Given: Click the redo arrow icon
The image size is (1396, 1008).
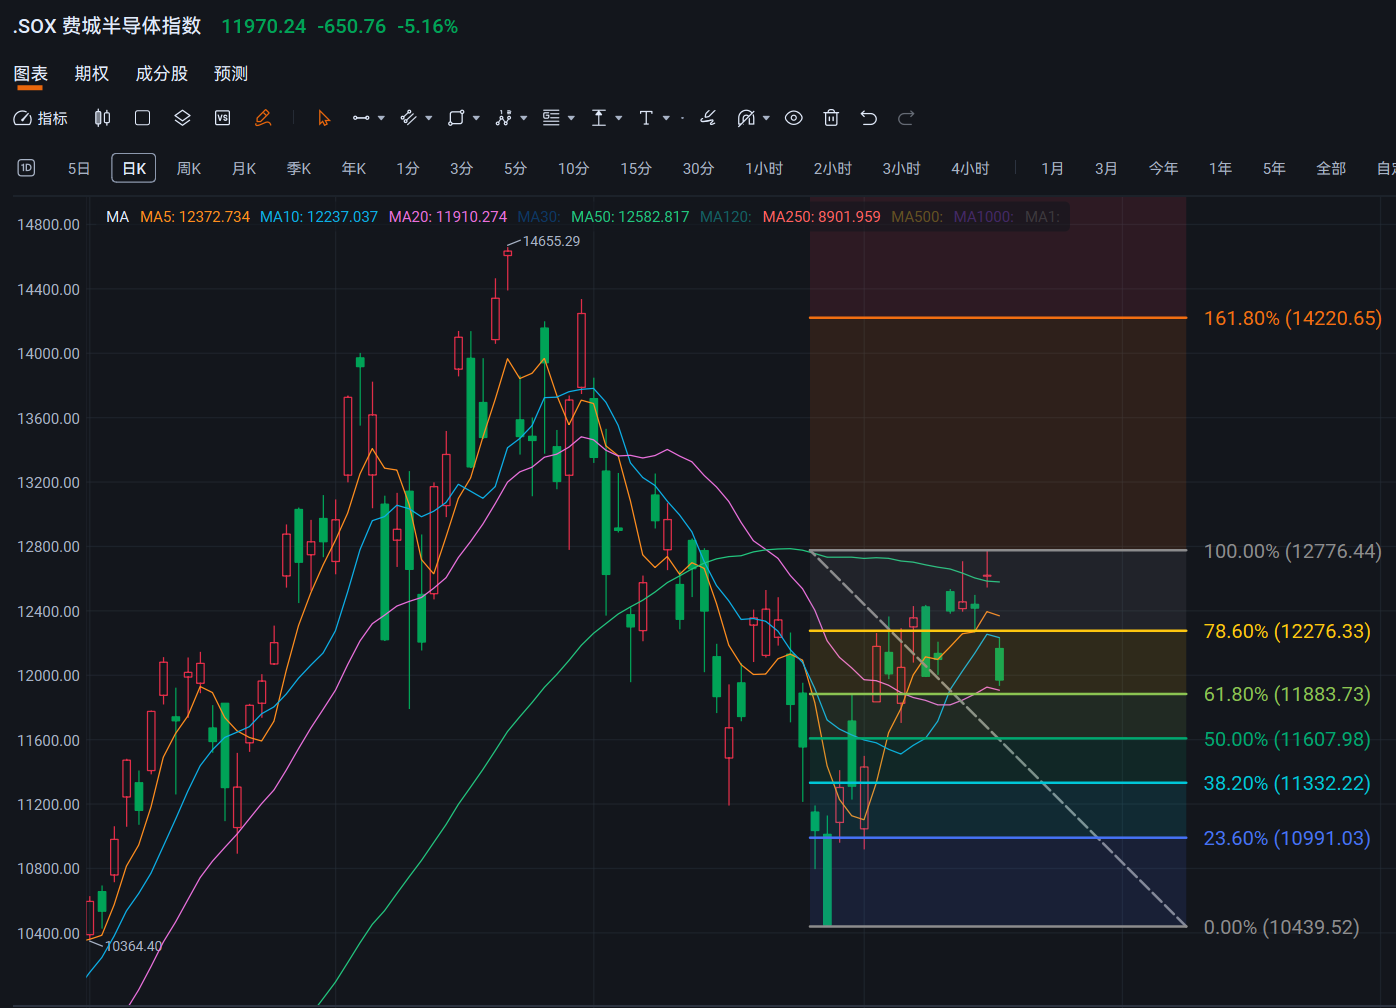Looking at the screenshot, I should click(906, 118).
